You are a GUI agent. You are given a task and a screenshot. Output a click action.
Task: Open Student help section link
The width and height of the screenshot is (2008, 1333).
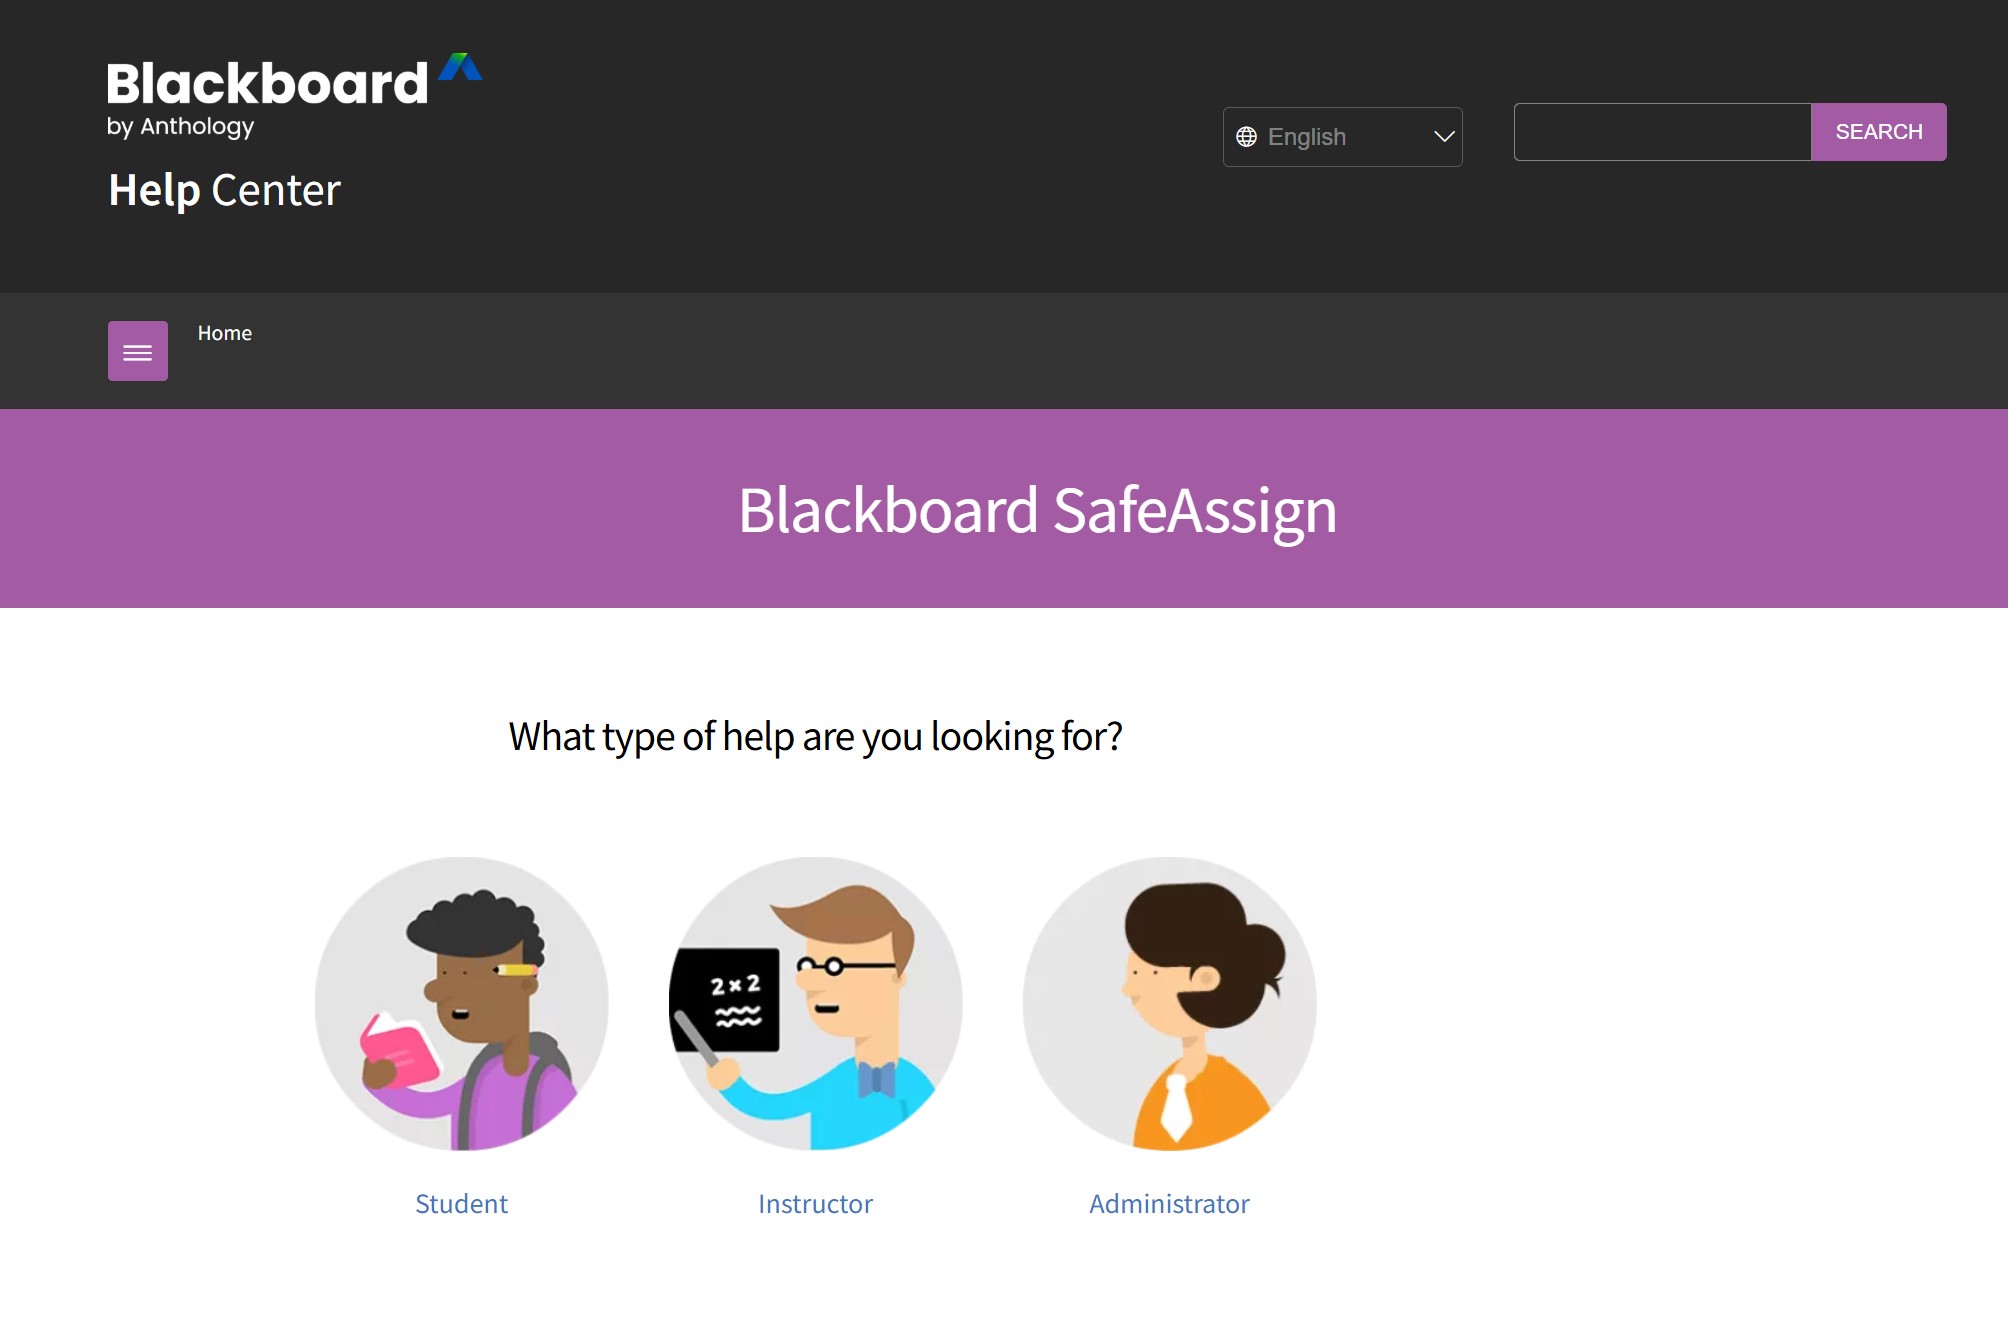click(x=461, y=1203)
